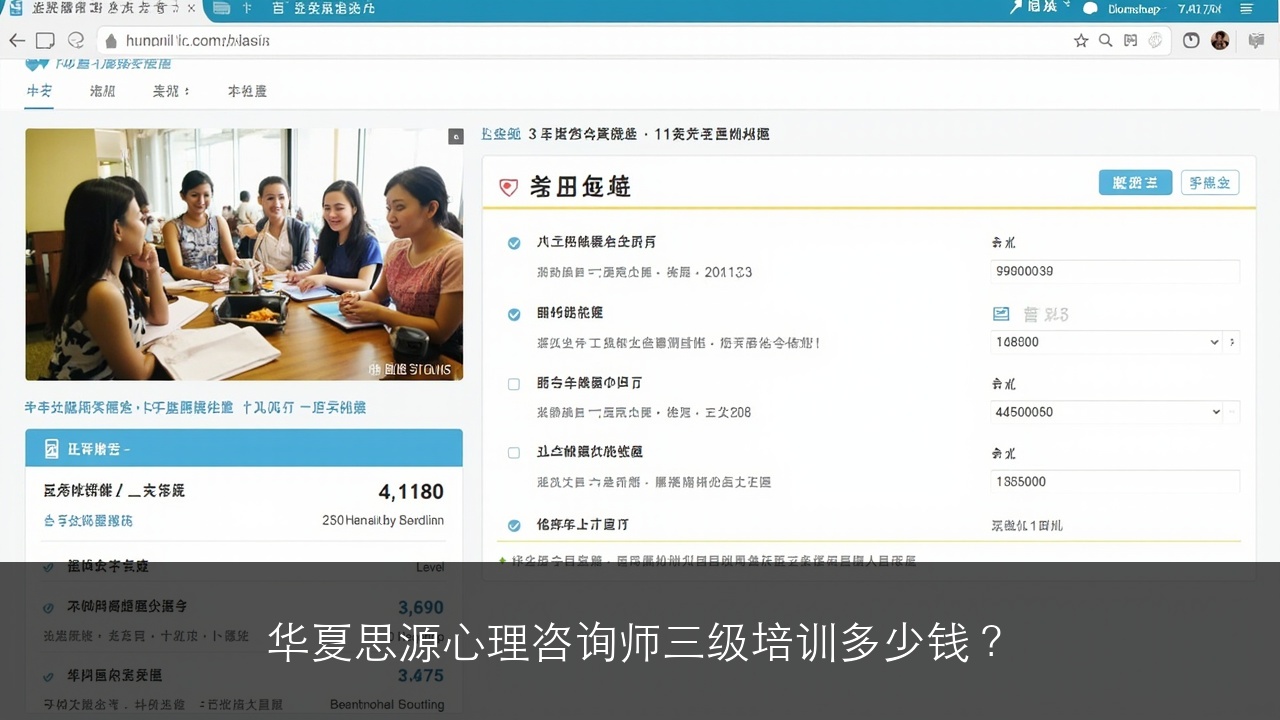Click the 'Beantnohel Soutling' text
Image resolution: width=1280 pixels, height=720 pixels.
[x=387, y=705]
